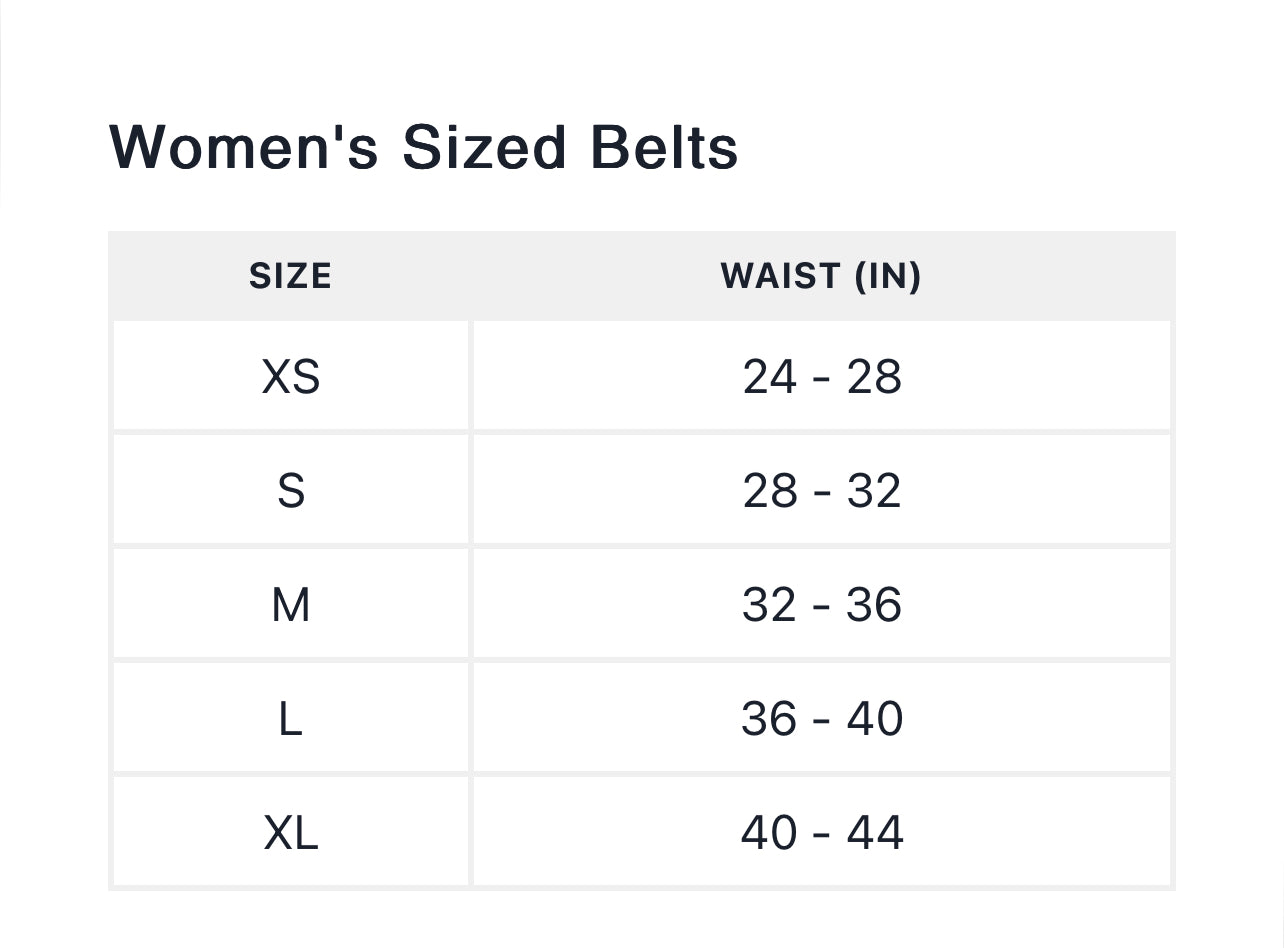This screenshot has width=1284, height=948.
Task: Select the XS size cell
Action: coord(290,377)
